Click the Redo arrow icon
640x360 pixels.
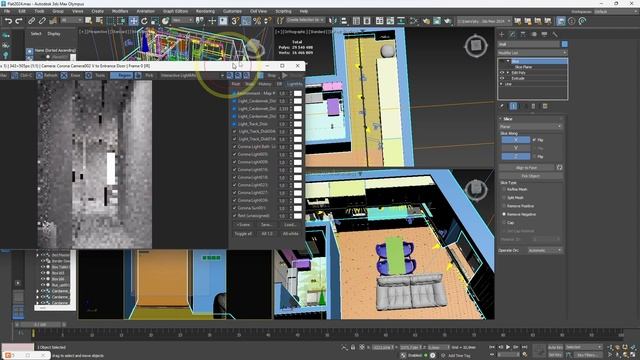[19, 21]
